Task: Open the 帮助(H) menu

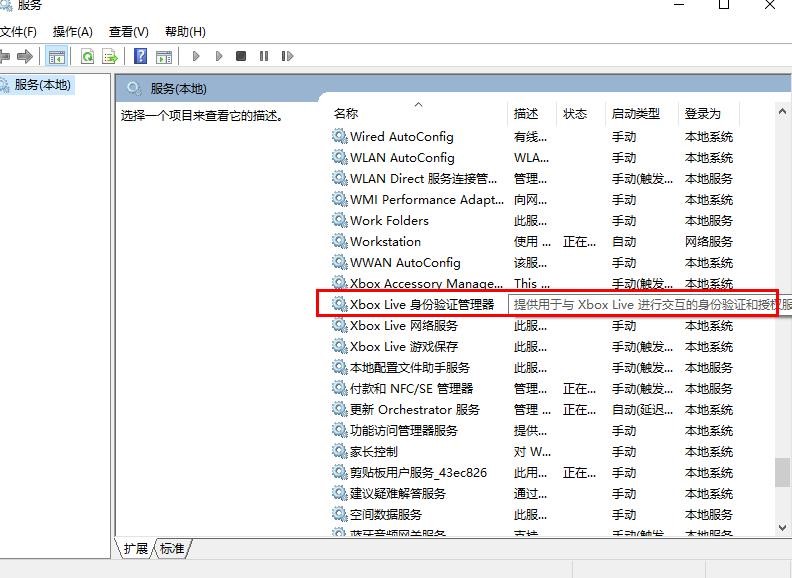Action: (x=185, y=32)
